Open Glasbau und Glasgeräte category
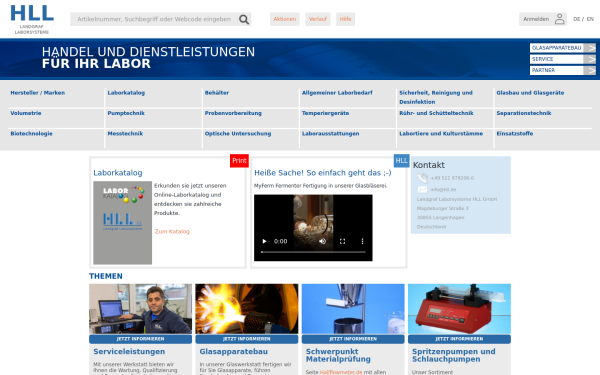The width and height of the screenshot is (600, 375). [530, 93]
